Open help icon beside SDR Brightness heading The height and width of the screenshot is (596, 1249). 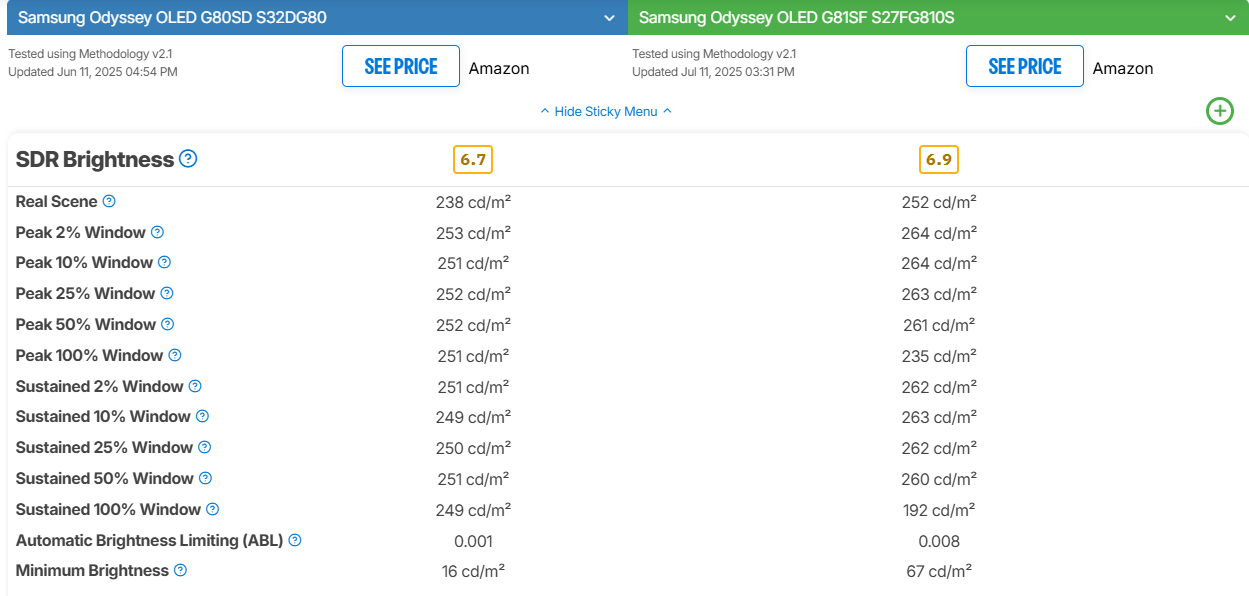[x=188, y=159]
